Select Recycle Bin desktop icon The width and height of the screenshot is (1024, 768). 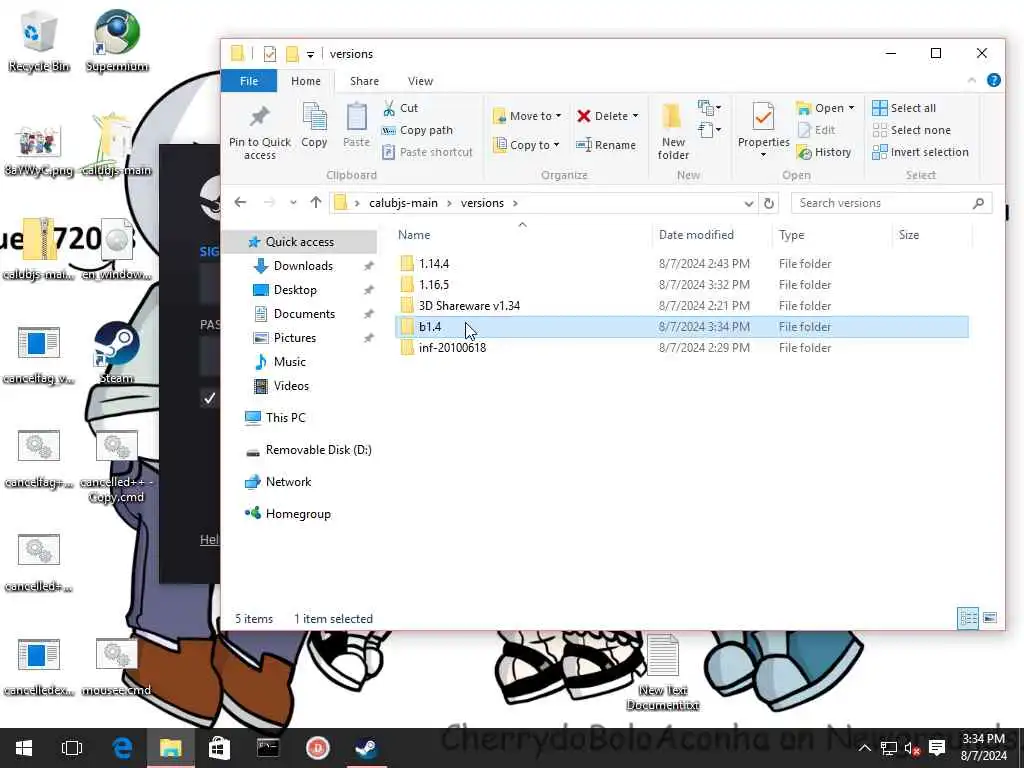39,40
